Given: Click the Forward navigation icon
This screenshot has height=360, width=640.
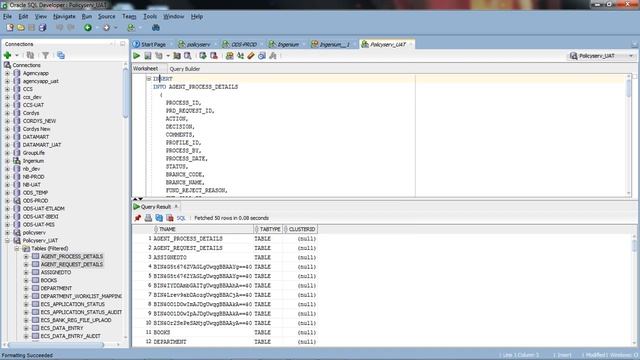Looking at the screenshot, I should (x=106, y=27).
